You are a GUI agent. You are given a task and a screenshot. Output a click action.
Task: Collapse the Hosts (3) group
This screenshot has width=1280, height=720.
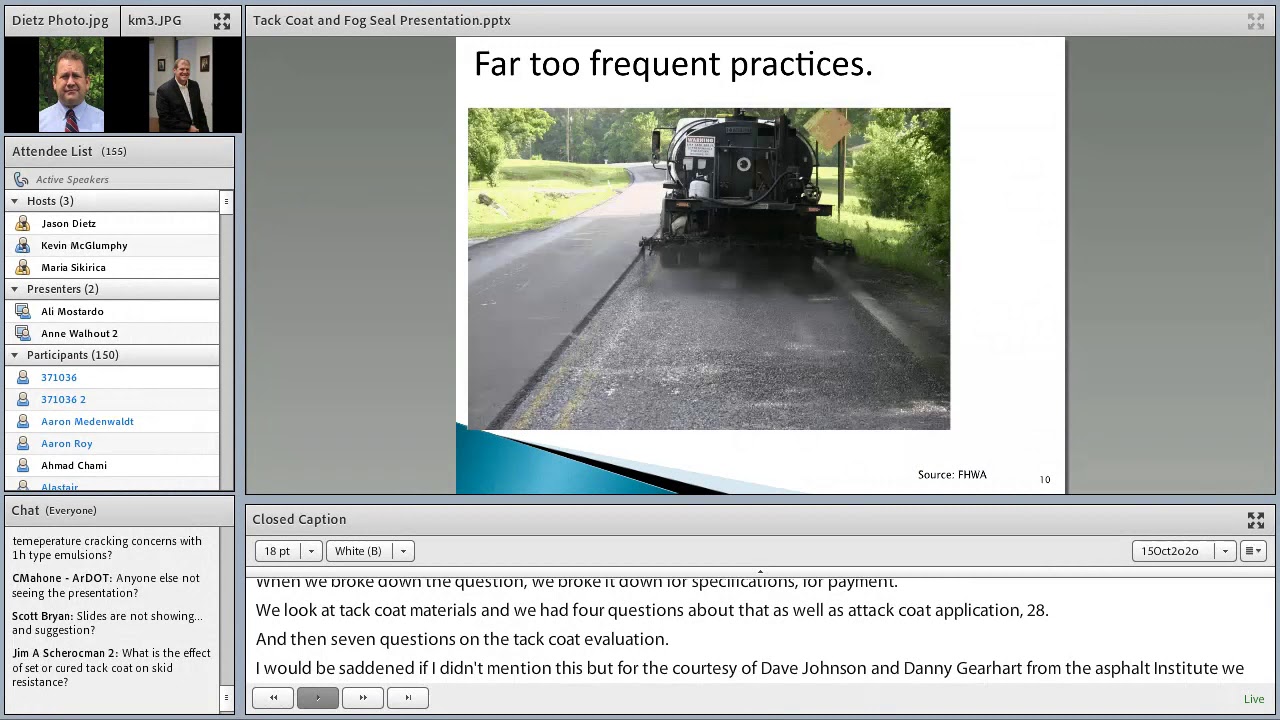pos(14,201)
